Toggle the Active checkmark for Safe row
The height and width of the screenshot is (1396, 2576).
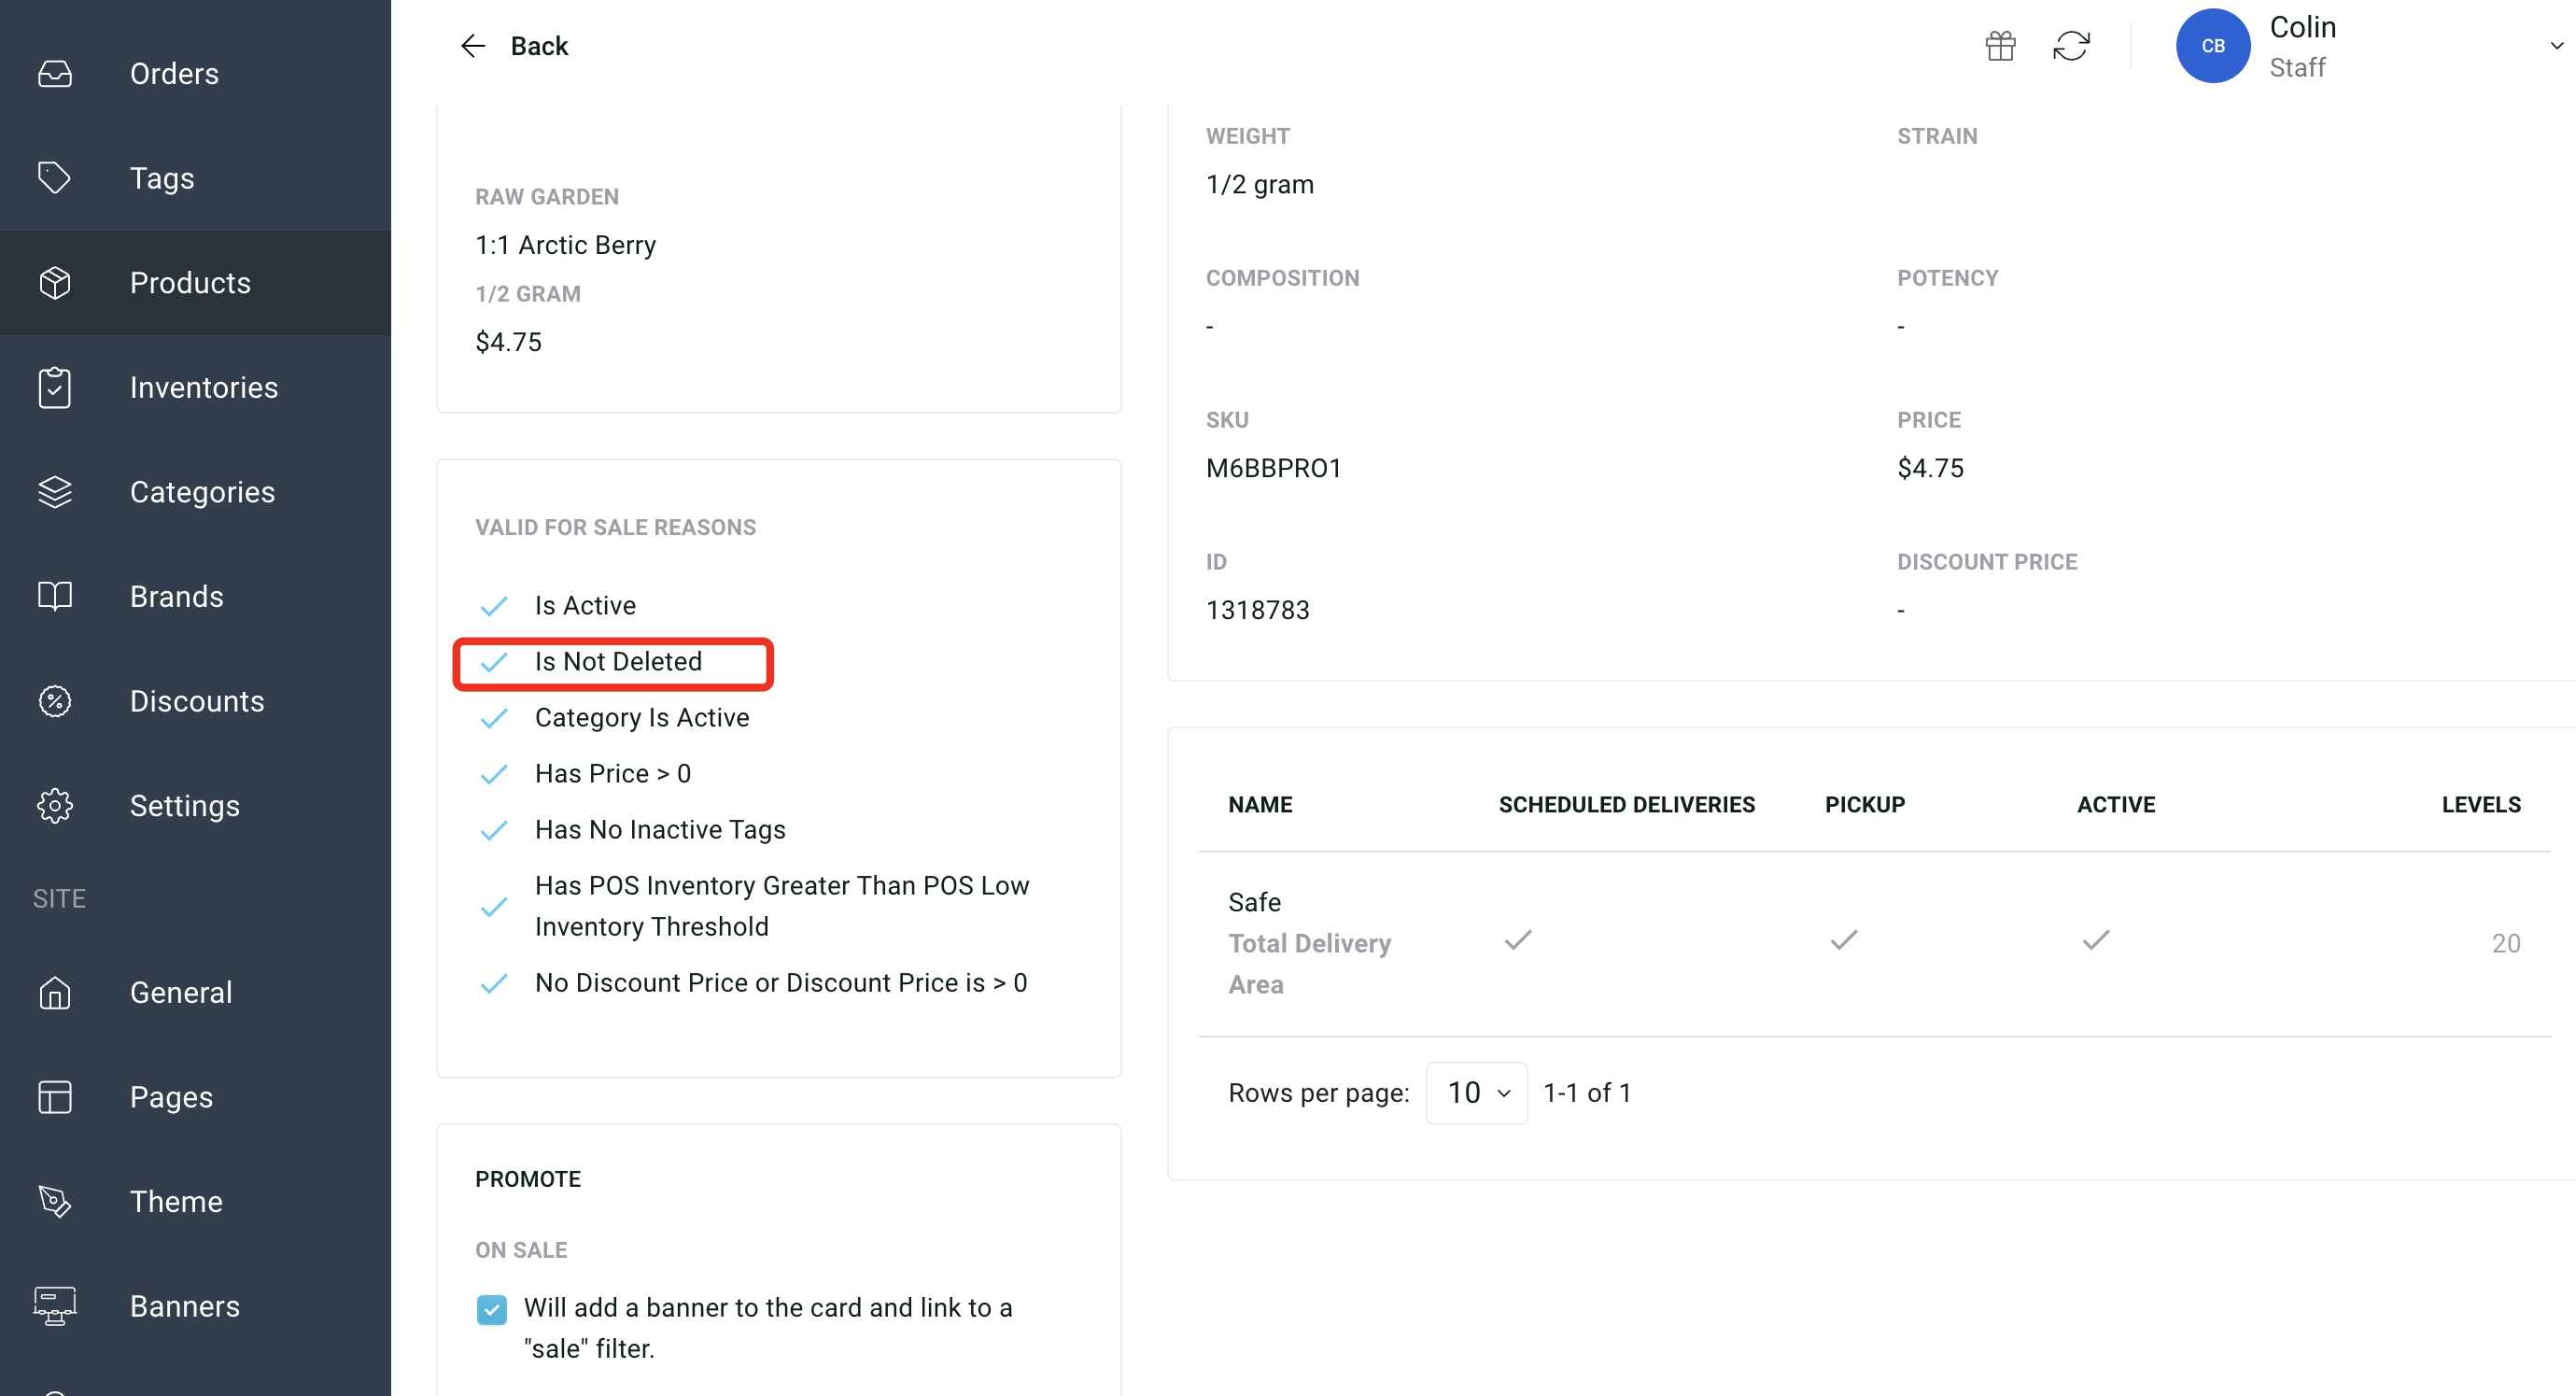[x=2096, y=940]
